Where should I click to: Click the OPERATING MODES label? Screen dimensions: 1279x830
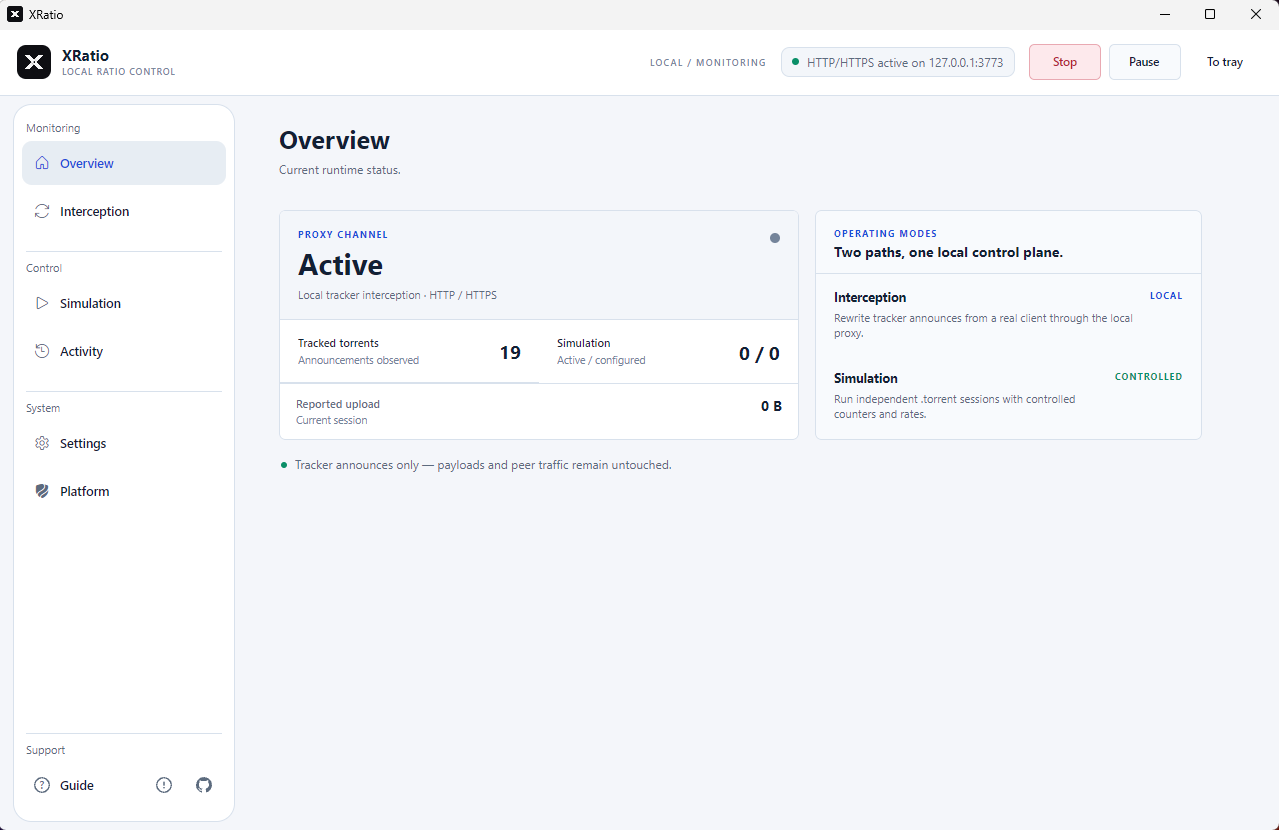(885, 234)
